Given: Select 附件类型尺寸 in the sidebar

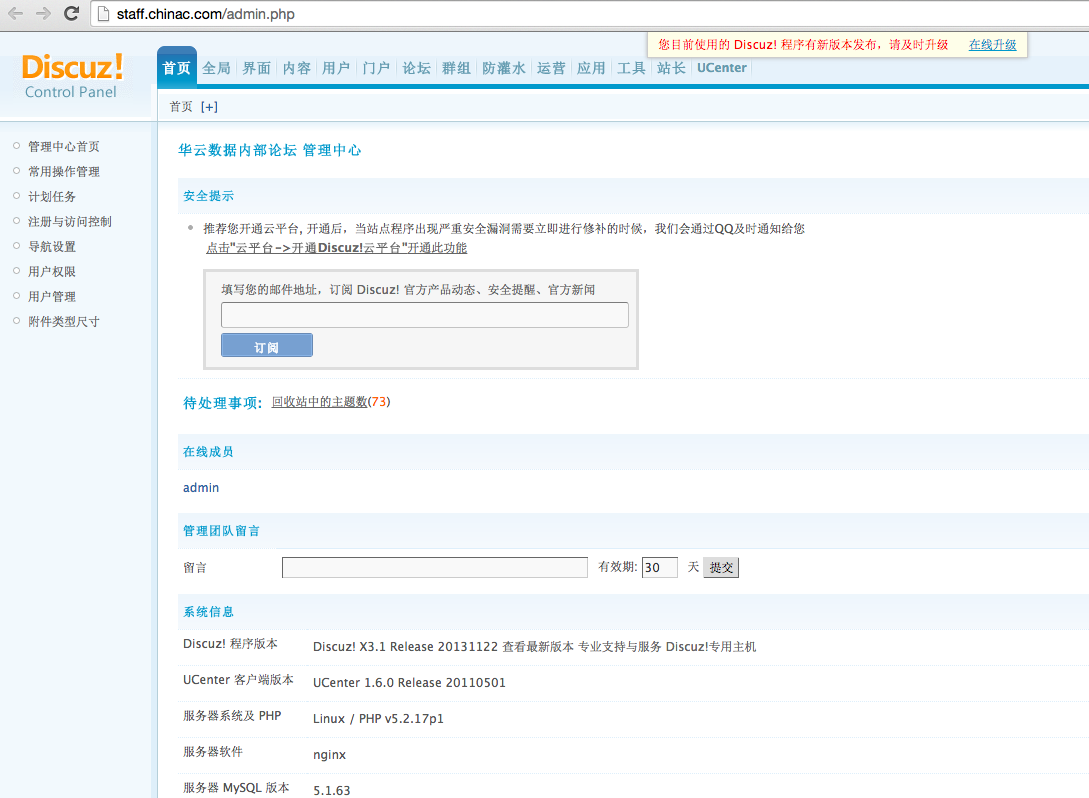Looking at the screenshot, I should pos(64,322).
